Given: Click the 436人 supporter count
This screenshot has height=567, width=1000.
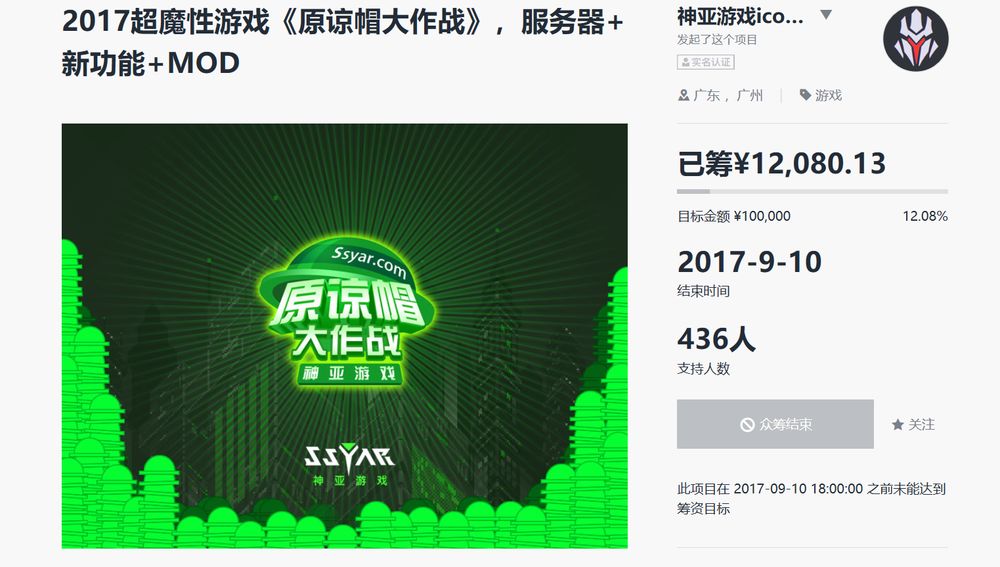Looking at the screenshot, I should coord(716,339).
